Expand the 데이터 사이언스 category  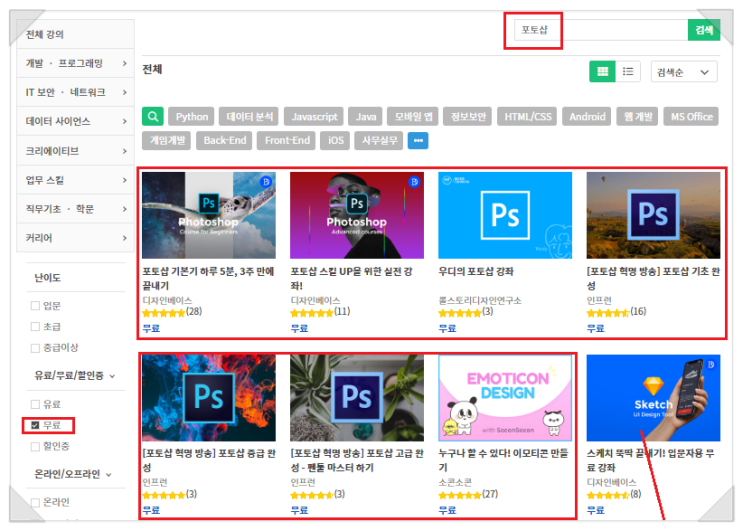pos(75,121)
